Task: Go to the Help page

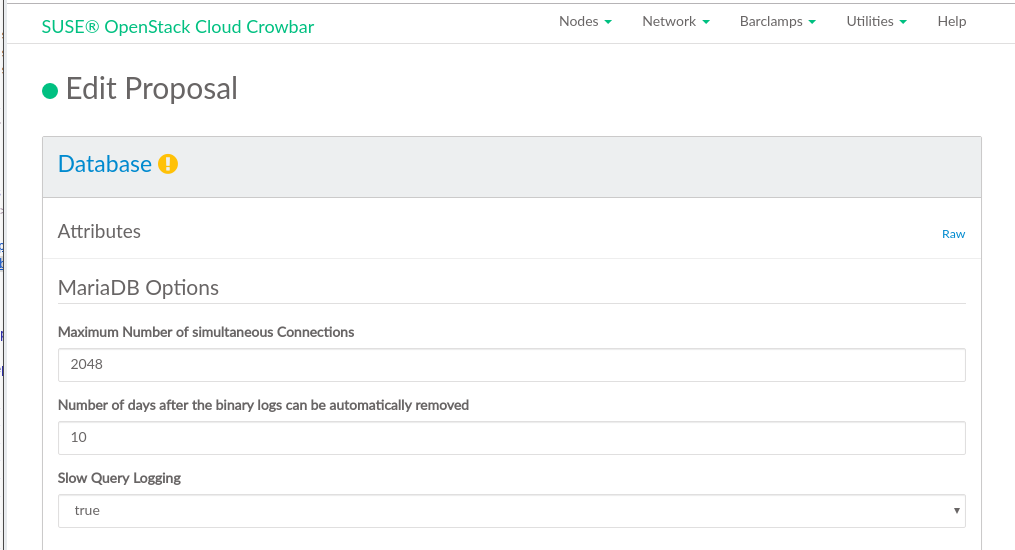Action: click(x=951, y=21)
